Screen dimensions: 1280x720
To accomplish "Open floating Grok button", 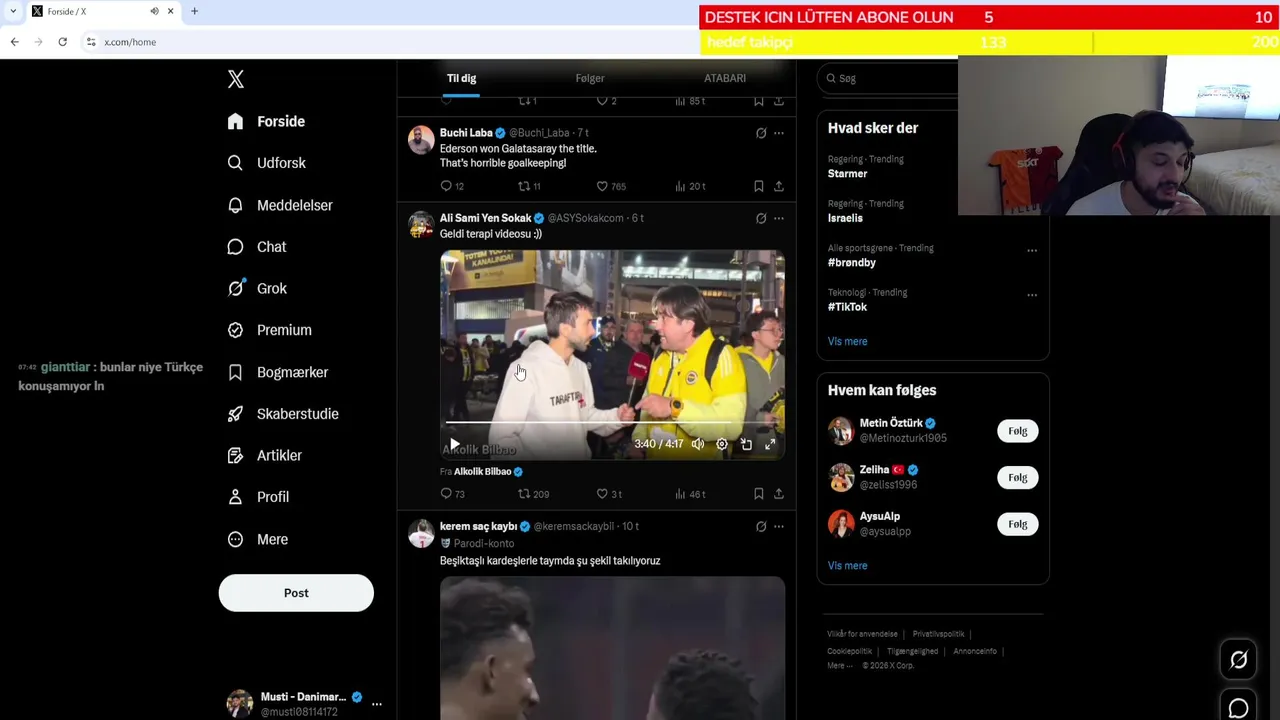I will coord(1238,659).
